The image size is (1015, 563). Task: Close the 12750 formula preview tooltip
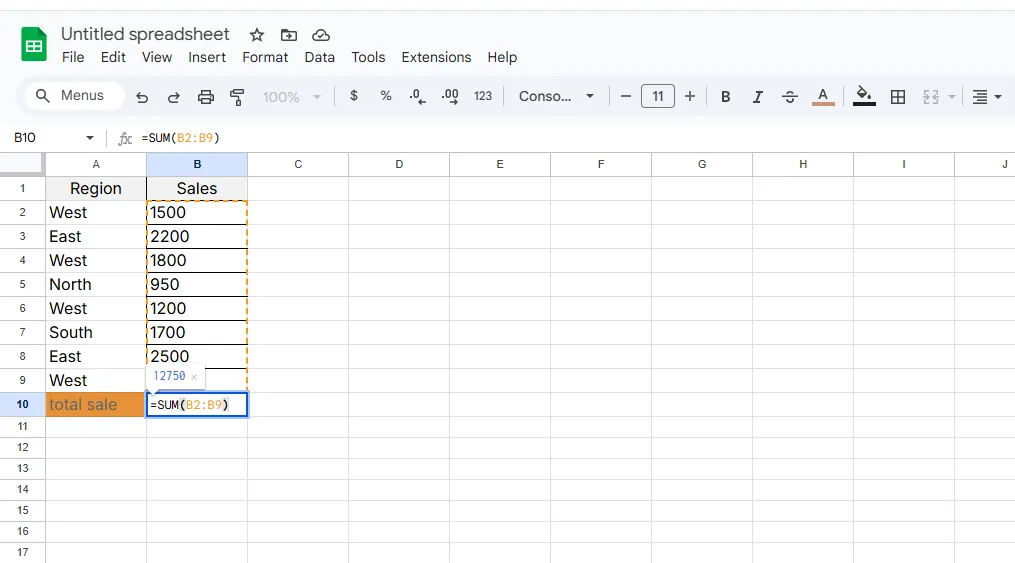(x=194, y=377)
